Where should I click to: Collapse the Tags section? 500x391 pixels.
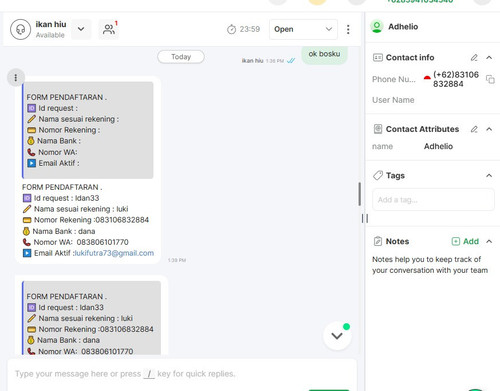point(489,175)
